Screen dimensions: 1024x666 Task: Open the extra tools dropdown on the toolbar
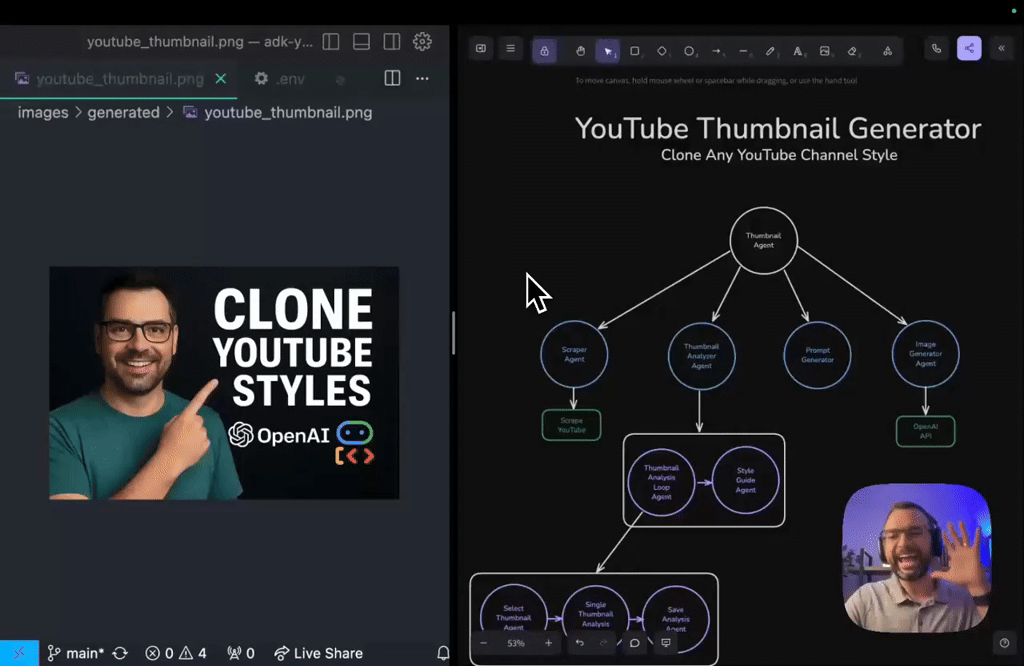tap(888, 50)
